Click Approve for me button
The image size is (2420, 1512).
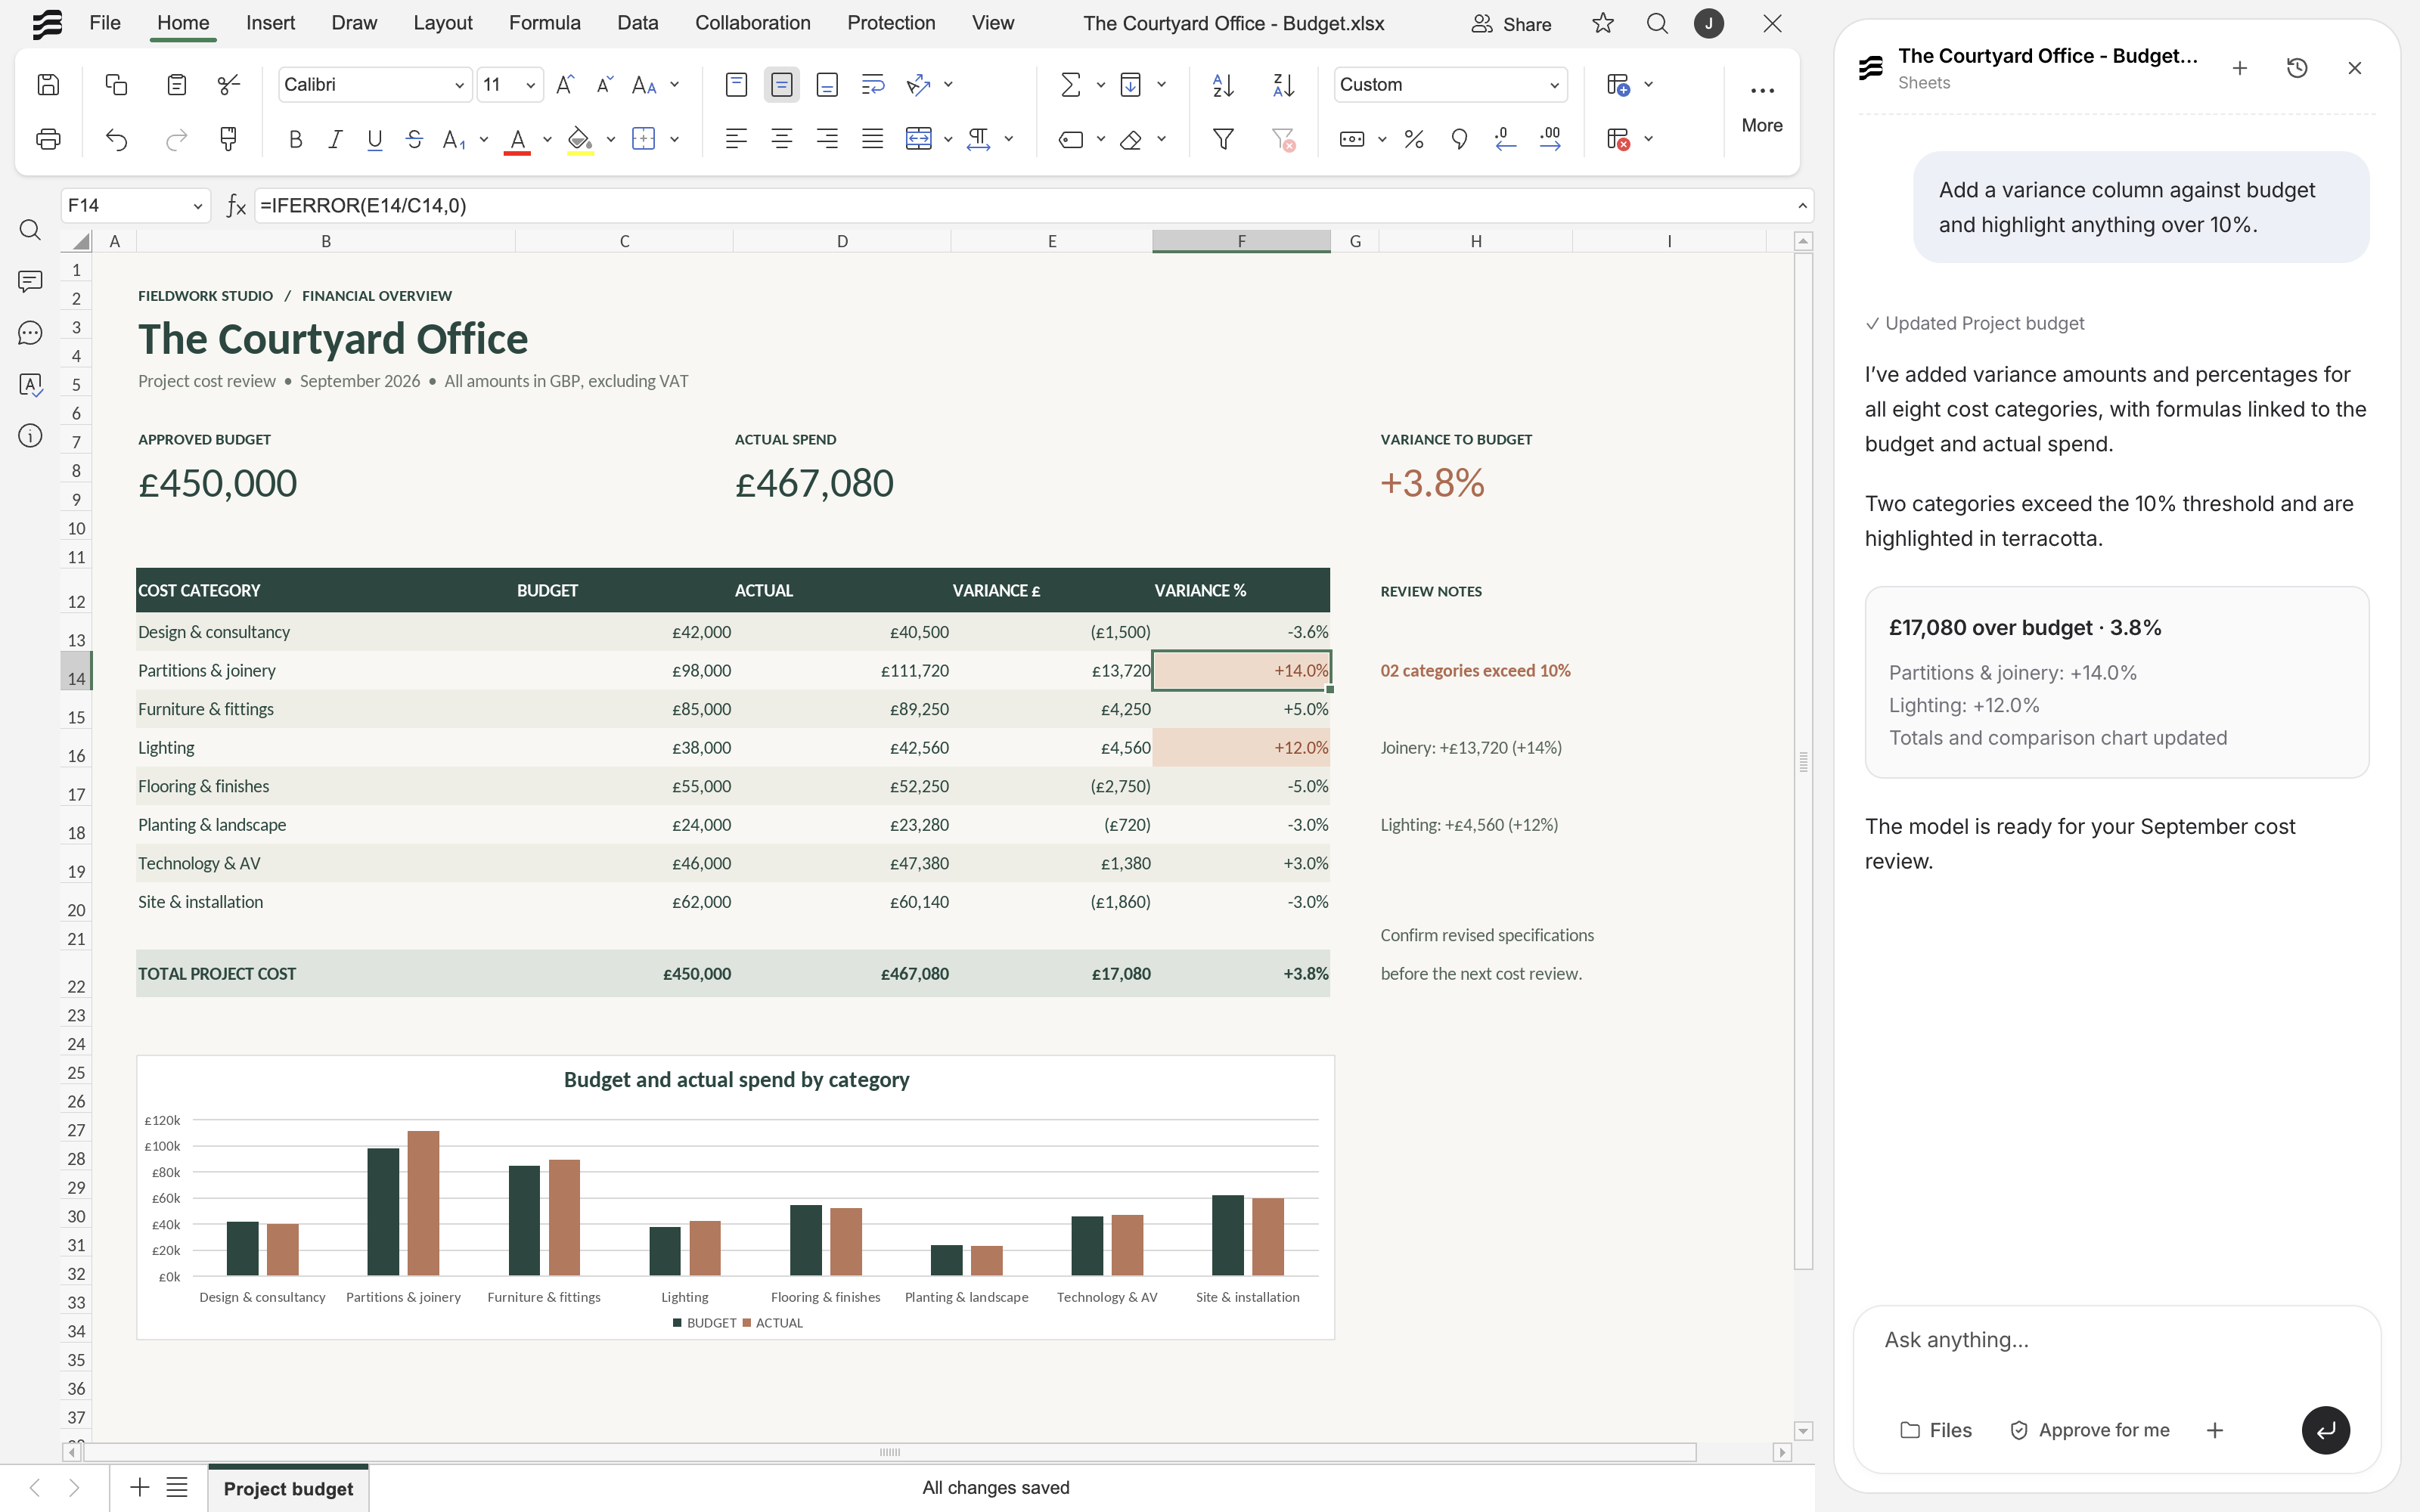click(x=2089, y=1430)
